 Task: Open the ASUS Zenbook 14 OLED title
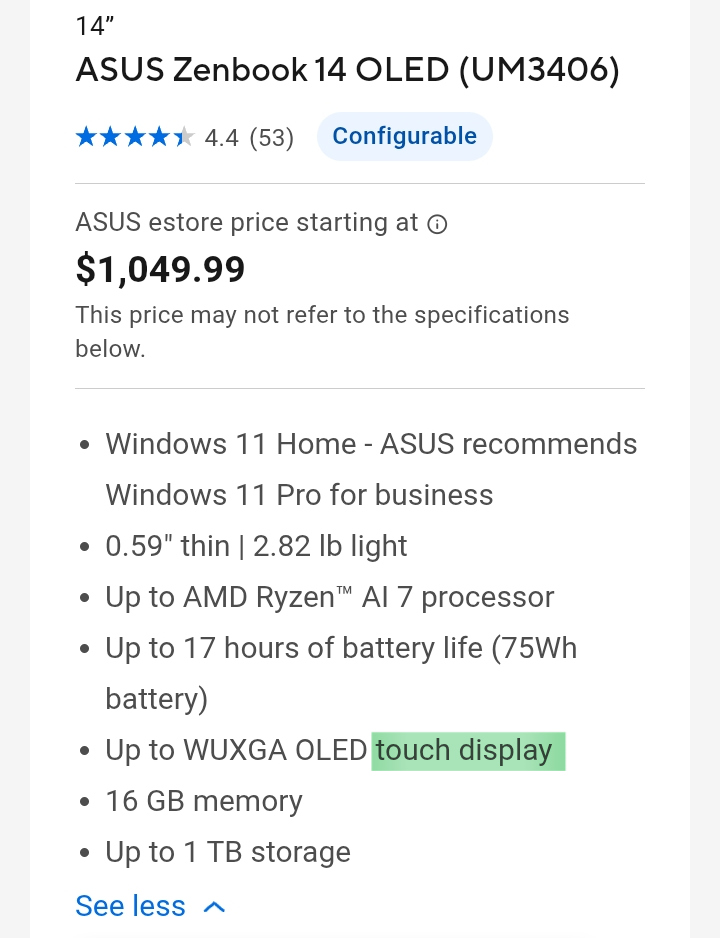coord(348,71)
